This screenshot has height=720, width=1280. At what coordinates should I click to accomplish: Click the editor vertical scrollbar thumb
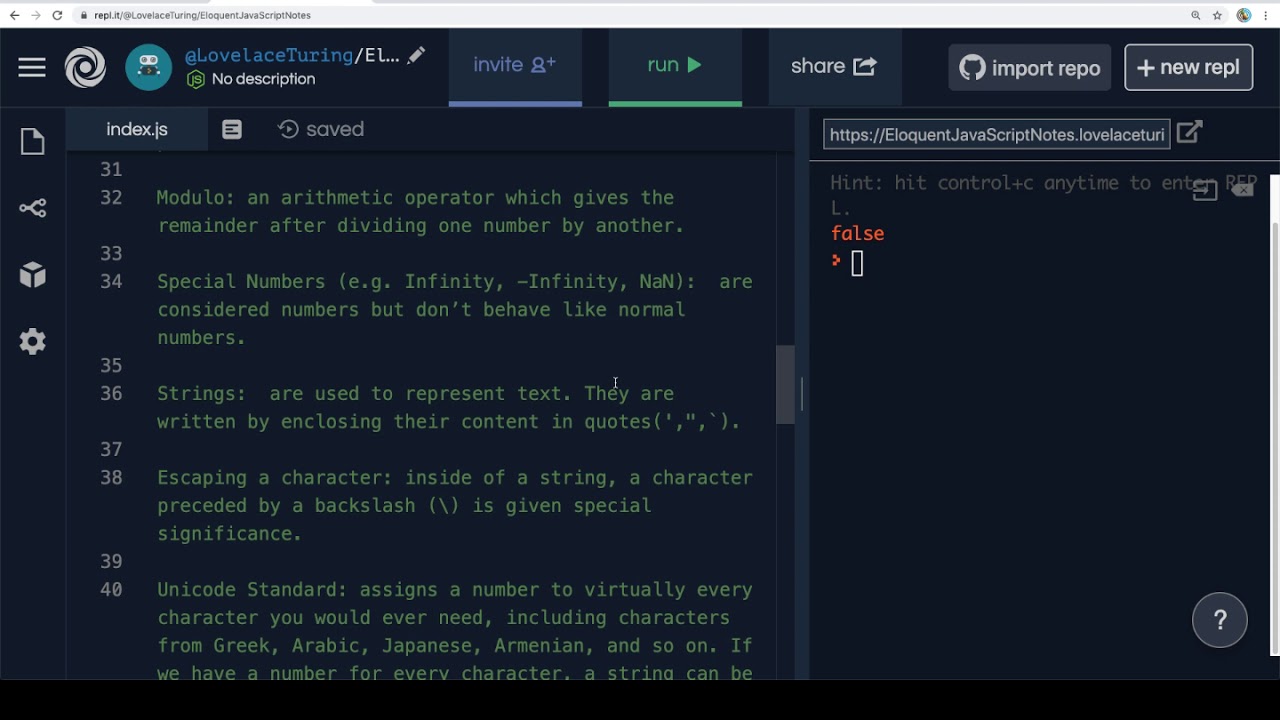pyautogui.click(x=785, y=384)
